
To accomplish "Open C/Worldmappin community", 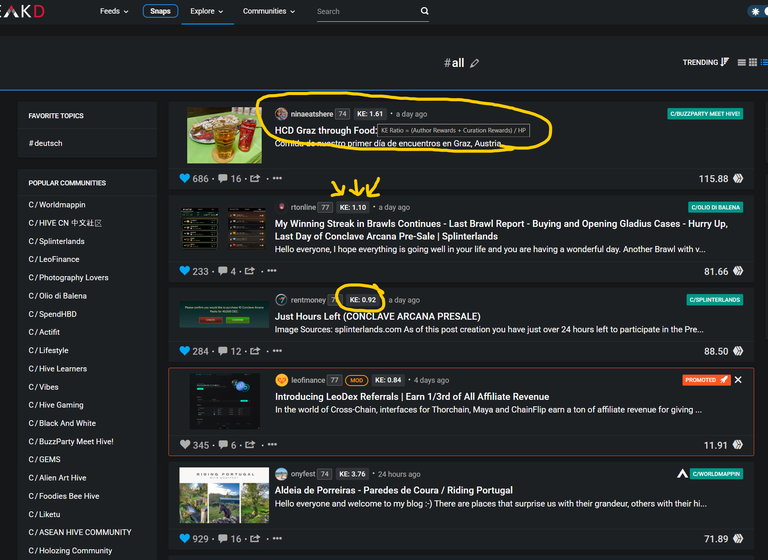I will click(x=57, y=205).
